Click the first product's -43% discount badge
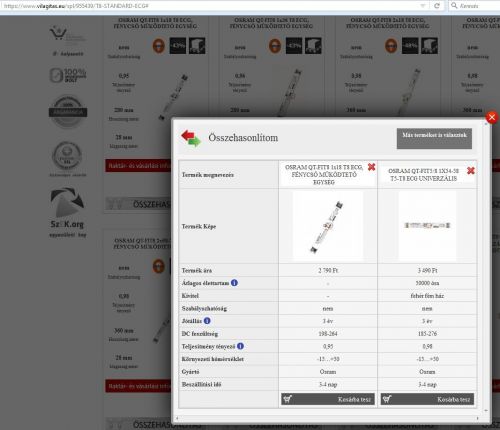This screenshot has width=500, height=430. tap(178, 46)
